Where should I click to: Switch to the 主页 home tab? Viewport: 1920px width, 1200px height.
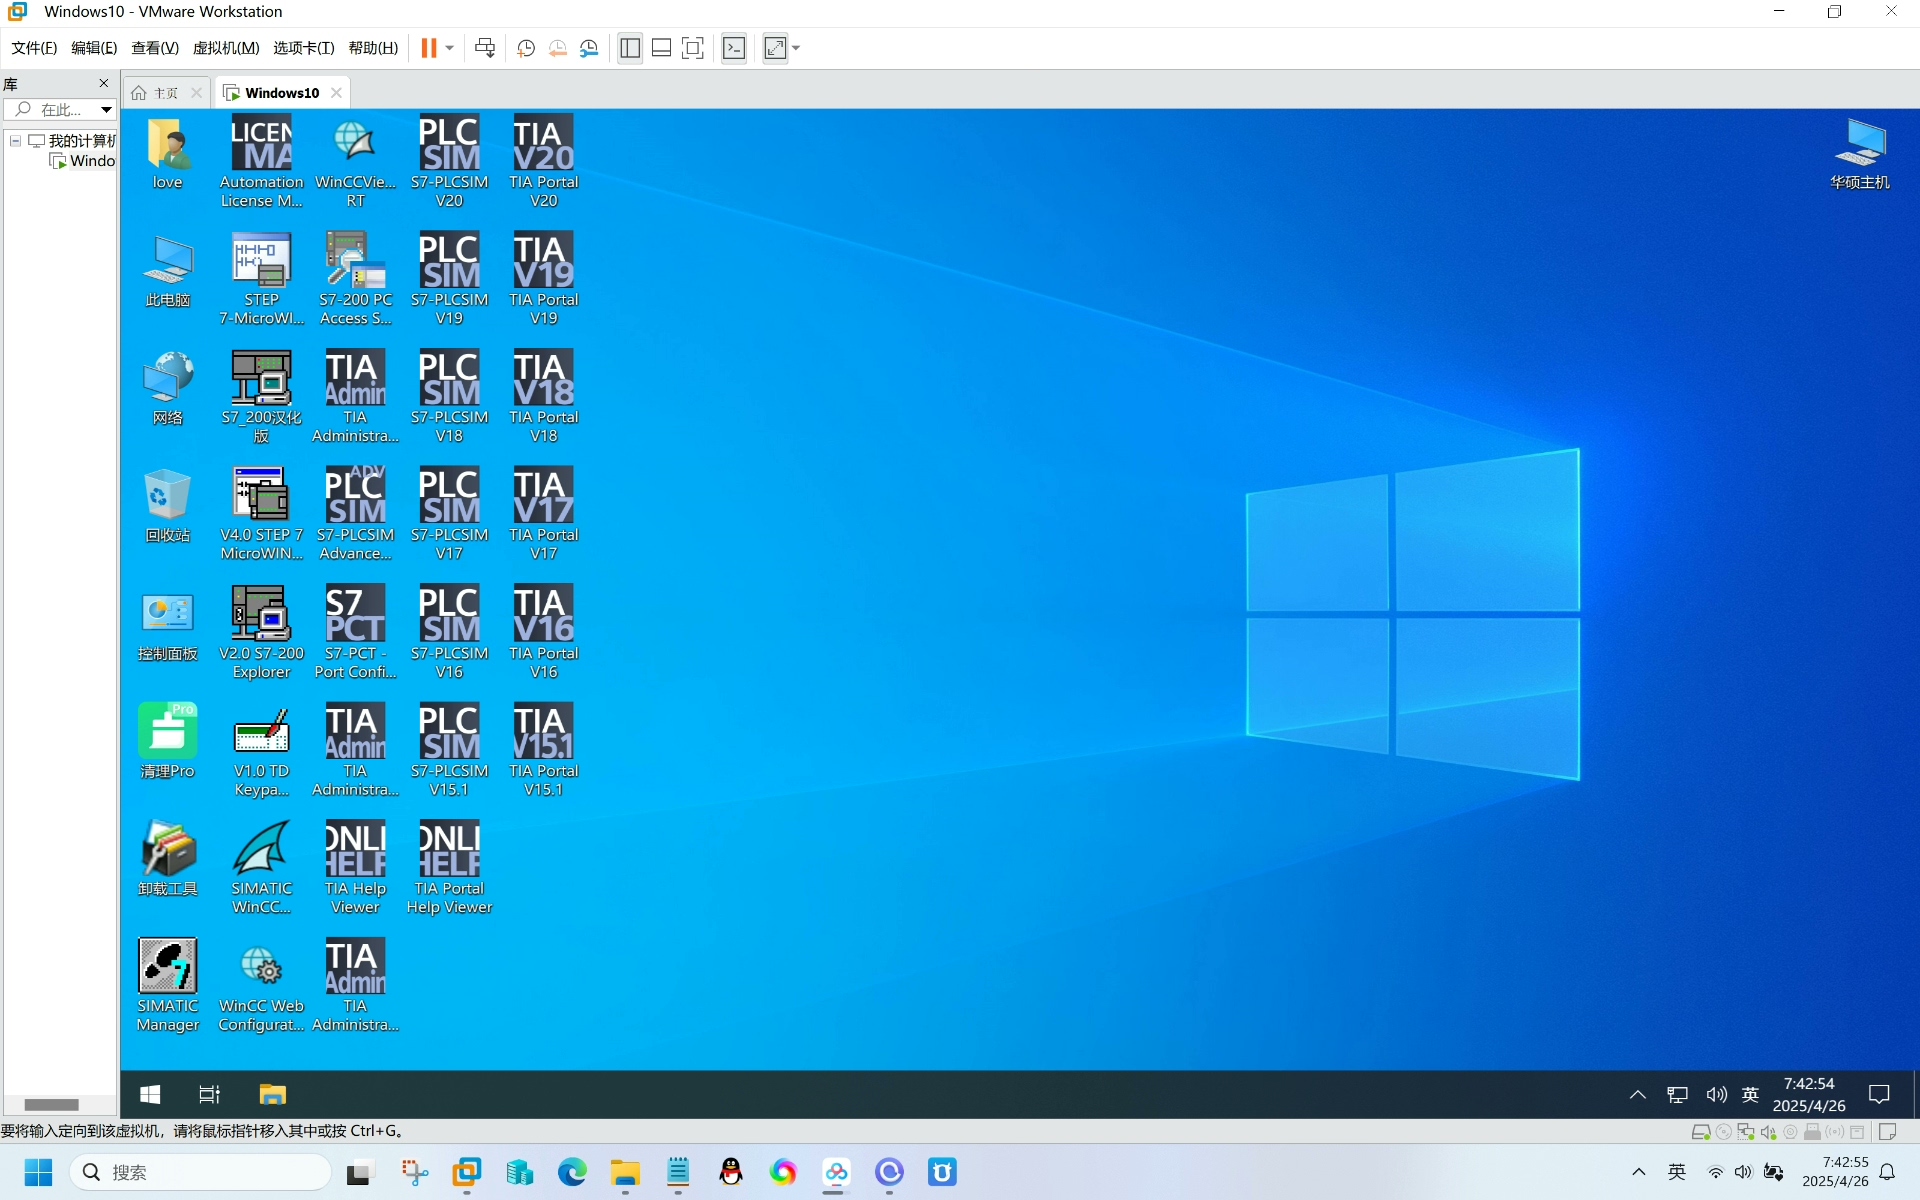click(x=166, y=92)
